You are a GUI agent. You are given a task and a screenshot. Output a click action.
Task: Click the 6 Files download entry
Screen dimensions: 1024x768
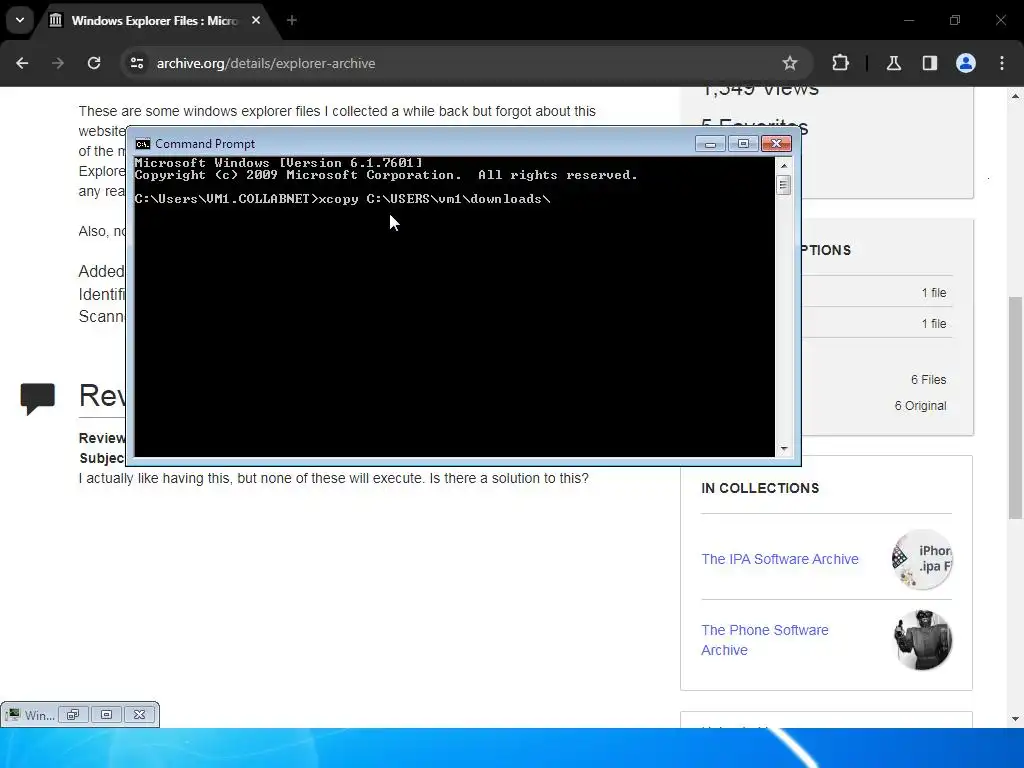pyautogui.click(x=928, y=379)
